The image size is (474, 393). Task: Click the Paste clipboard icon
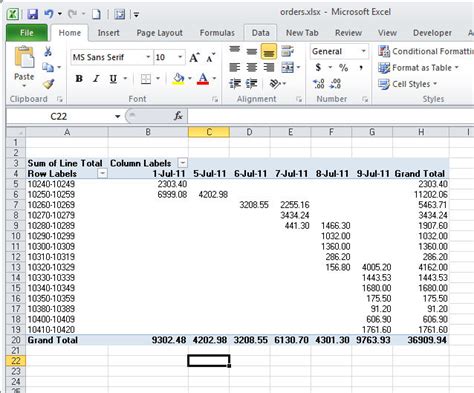pyautogui.click(x=24, y=57)
